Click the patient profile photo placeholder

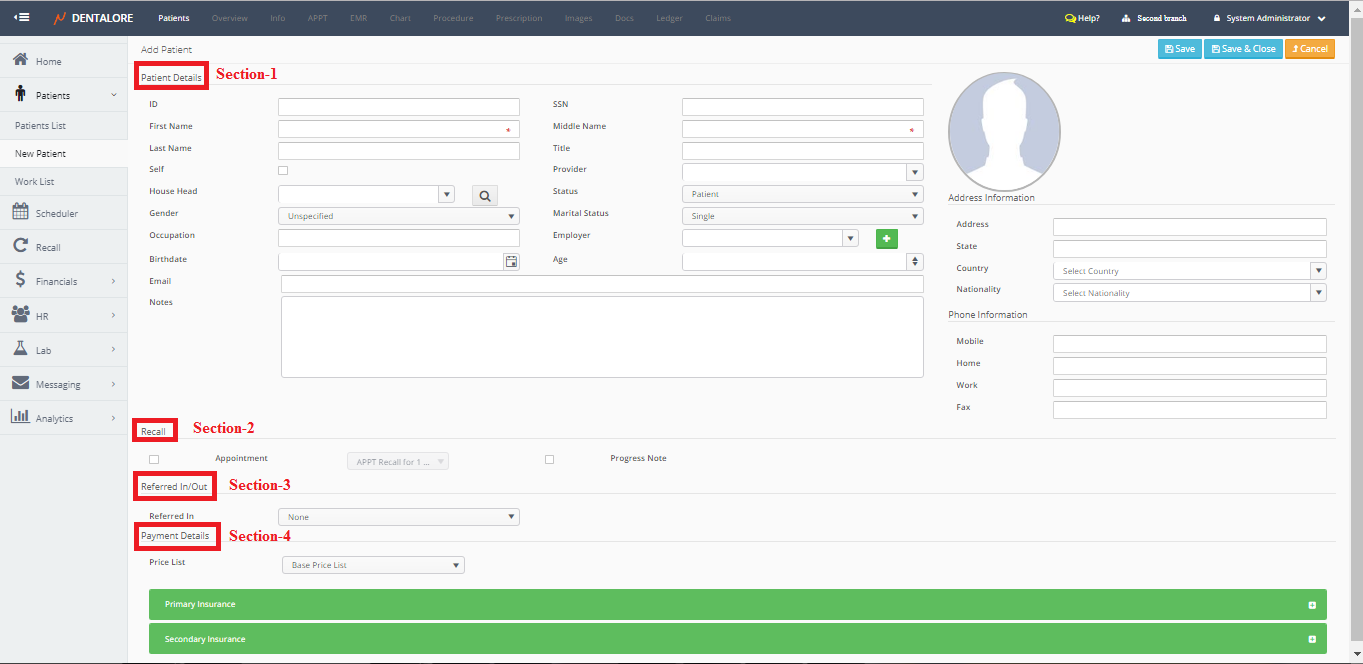tap(1004, 130)
